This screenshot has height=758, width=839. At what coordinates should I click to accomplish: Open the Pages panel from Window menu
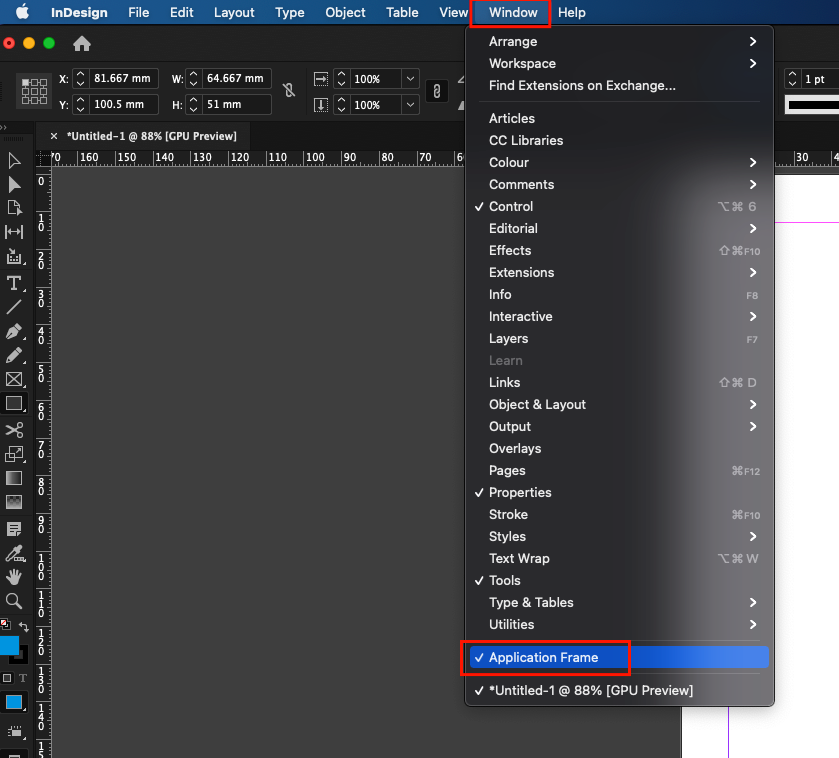pyautogui.click(x=507, y=470)
